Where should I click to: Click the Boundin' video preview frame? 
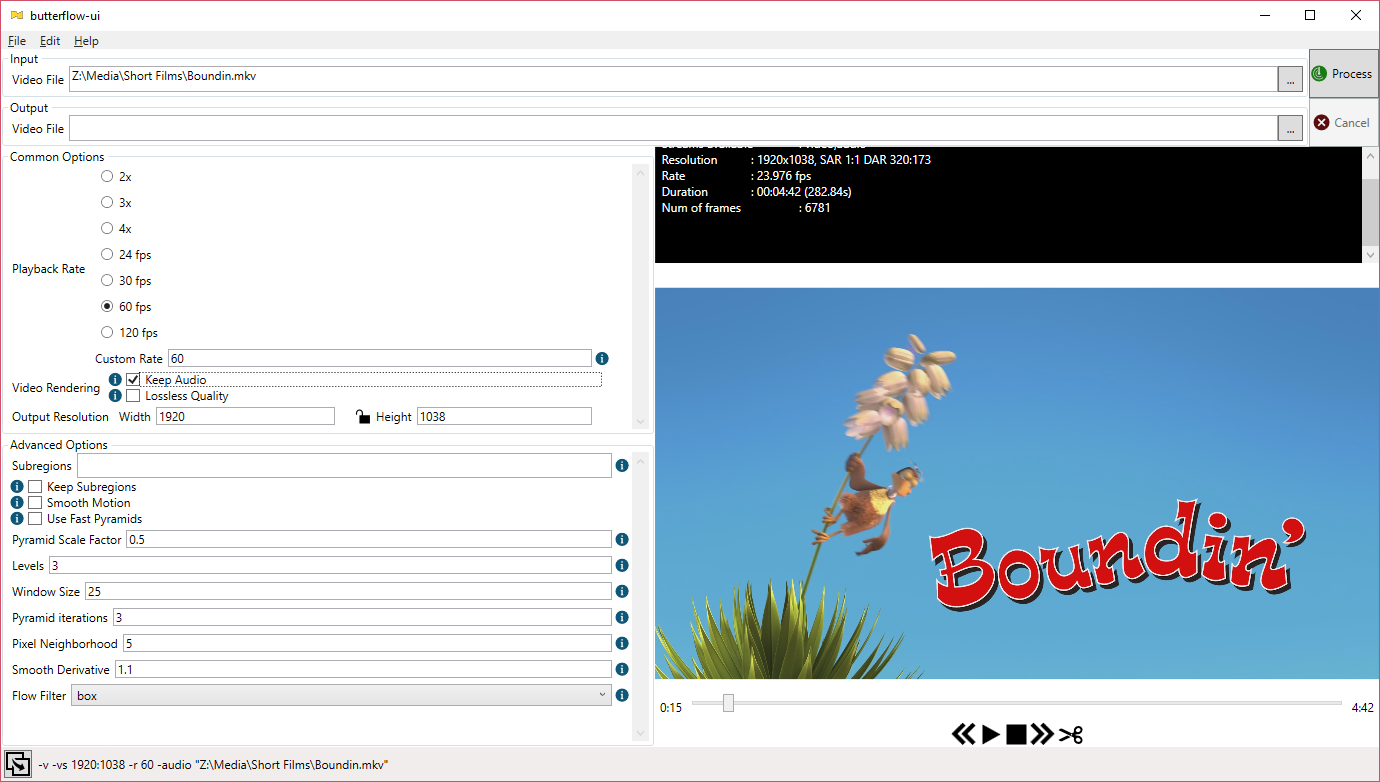pyautogui.click(x=1017, y=483)
